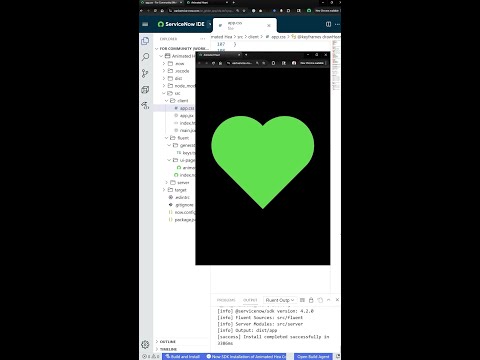This screenshot has width=480, height=360.
Task: Open a new tab in main browser
Action: click(x=234, y=3)
